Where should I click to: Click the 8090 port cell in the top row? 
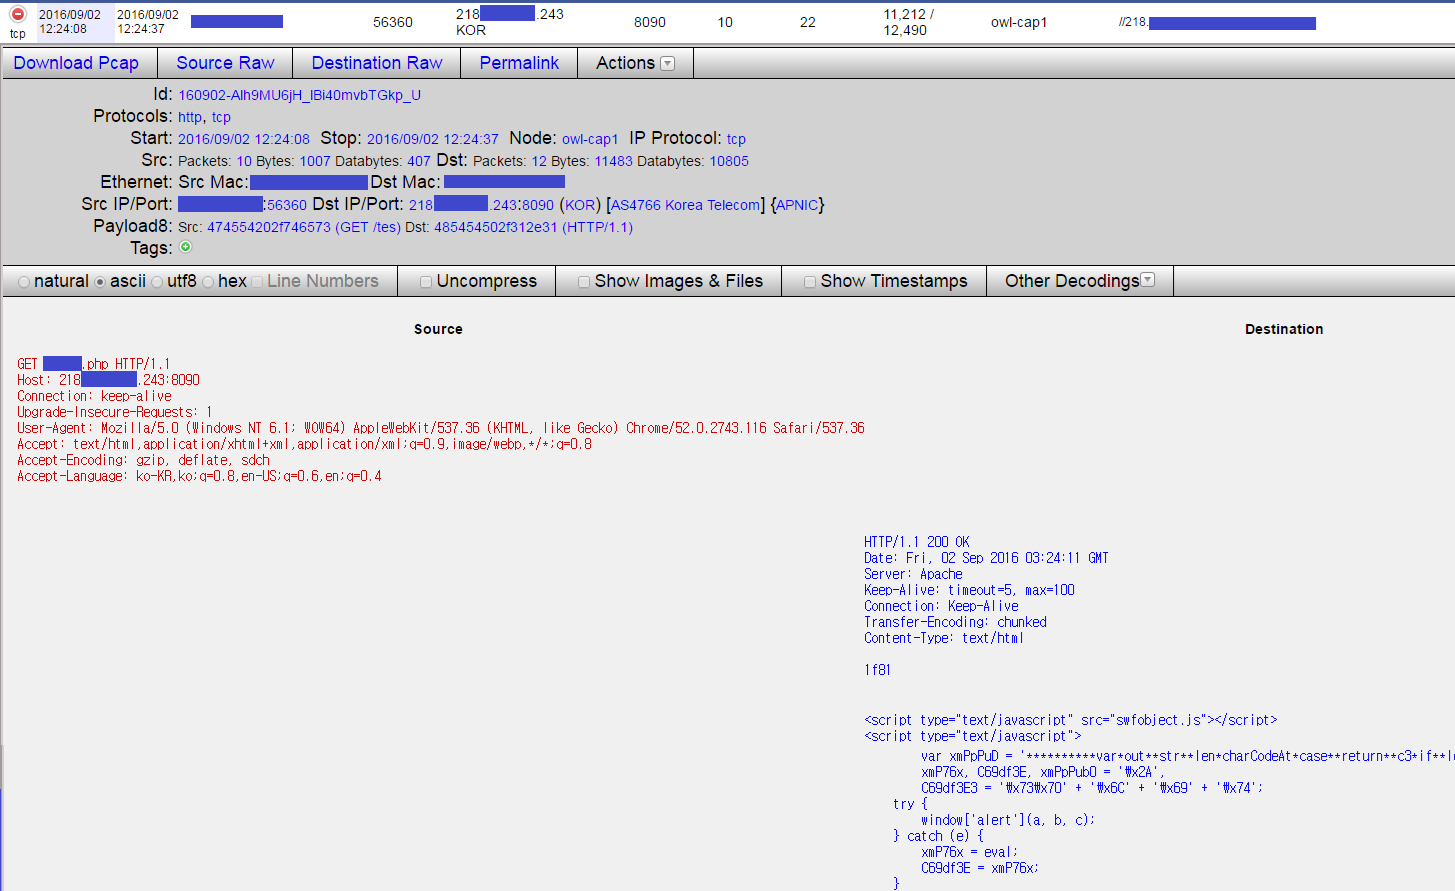(x=650, y=22)
